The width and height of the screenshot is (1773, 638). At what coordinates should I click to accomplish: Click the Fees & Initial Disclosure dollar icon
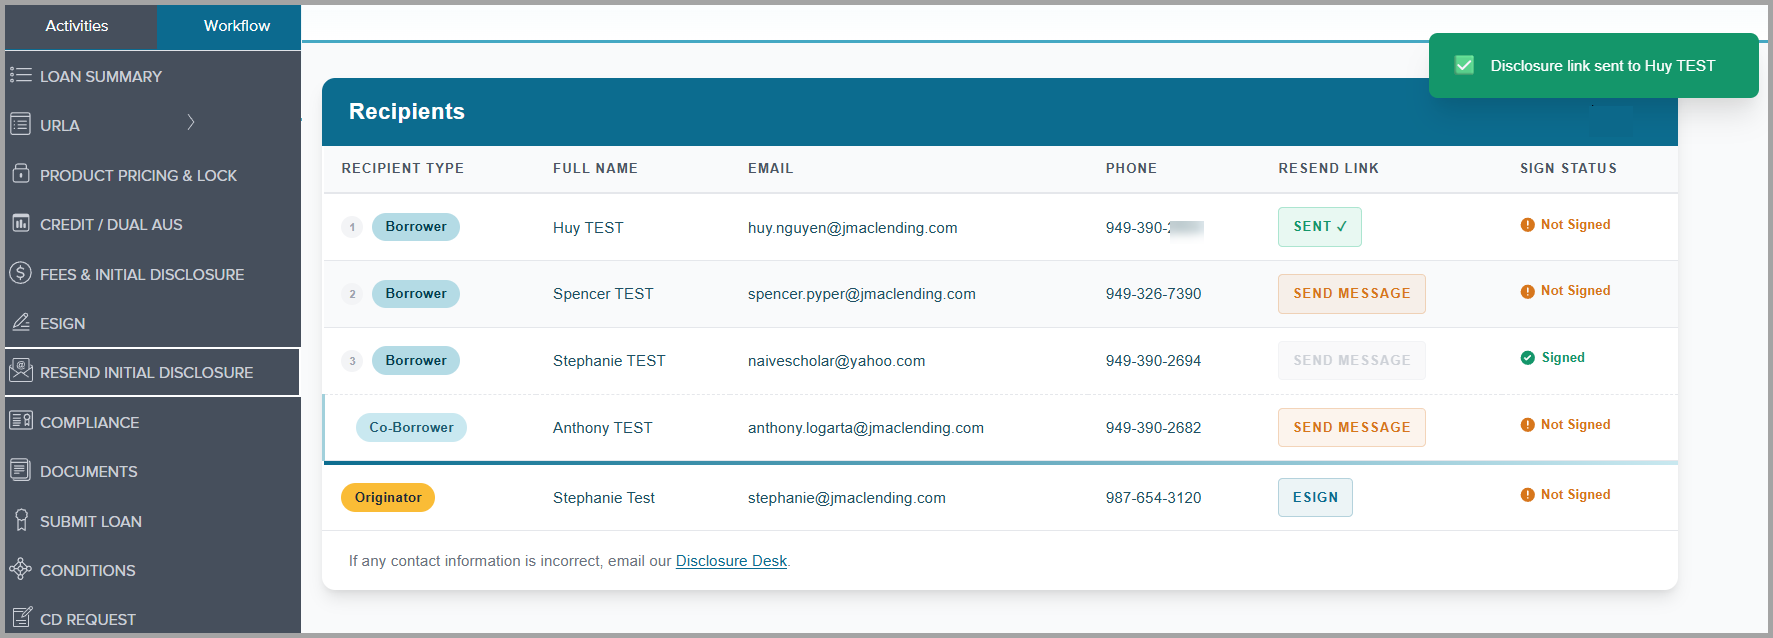tap(20, 272)
